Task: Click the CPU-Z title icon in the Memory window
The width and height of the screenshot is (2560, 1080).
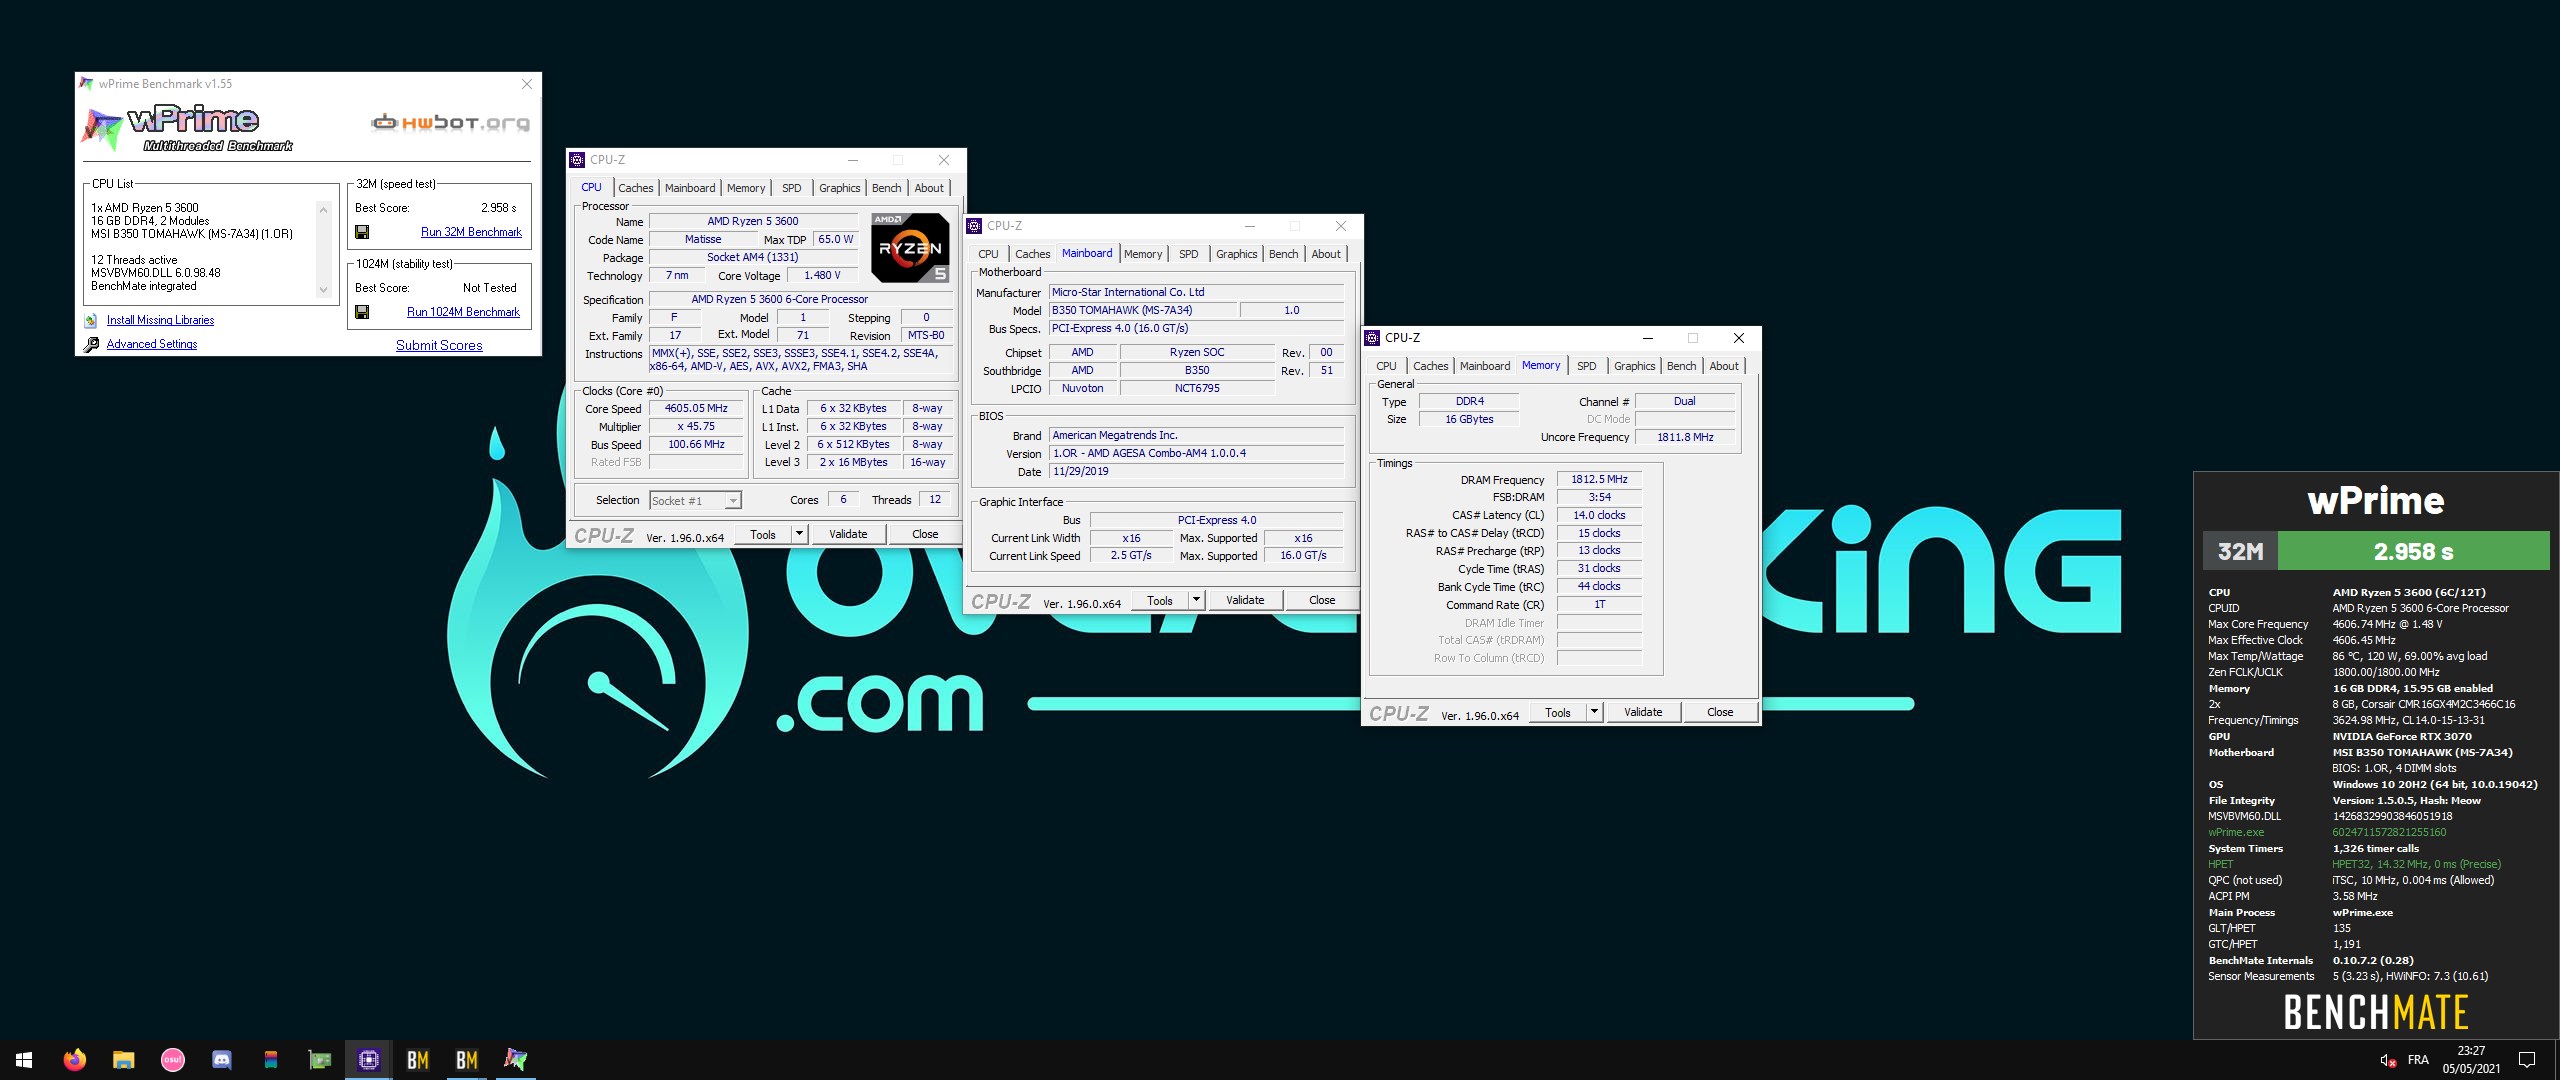Action: tap(1372, 338)
